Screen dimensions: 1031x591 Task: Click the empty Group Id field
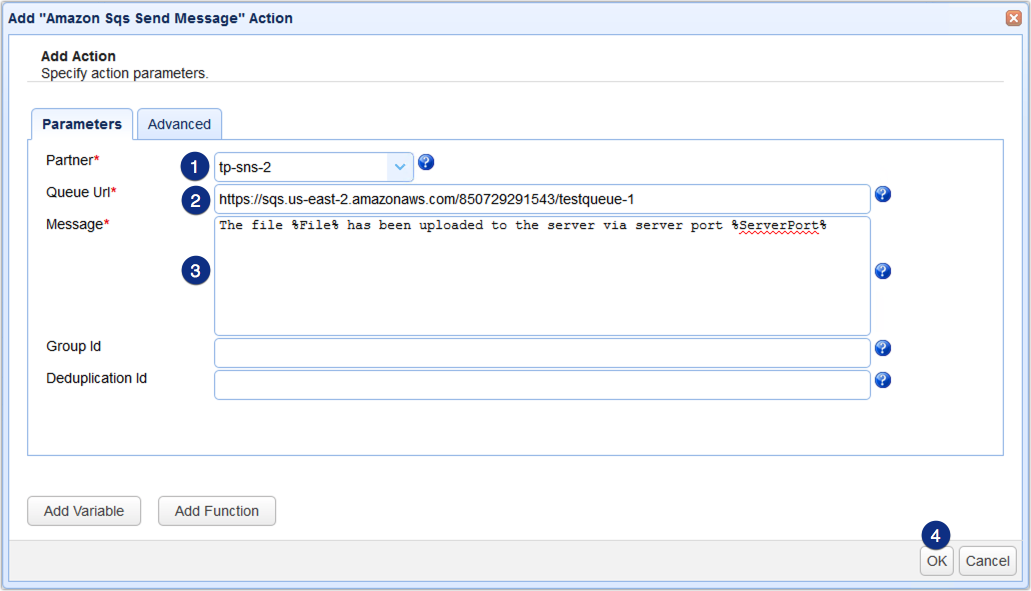point(540,352)
